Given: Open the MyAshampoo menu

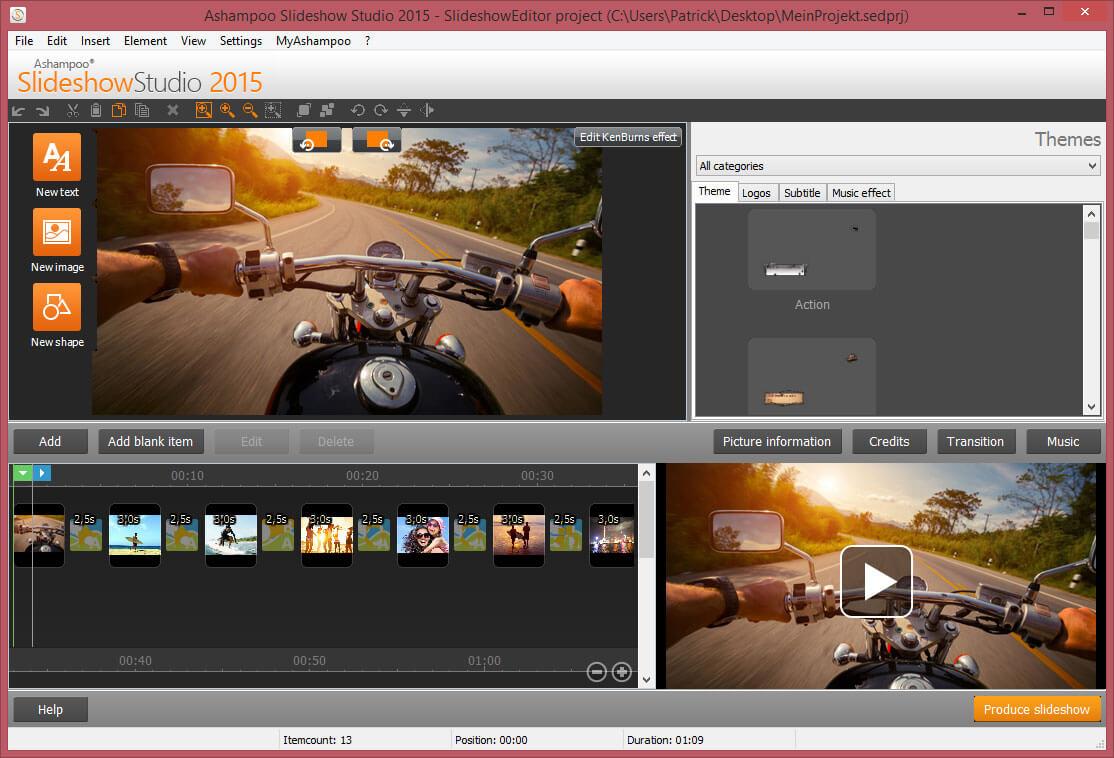Looking at the screenshot, I should coord(313,40).
